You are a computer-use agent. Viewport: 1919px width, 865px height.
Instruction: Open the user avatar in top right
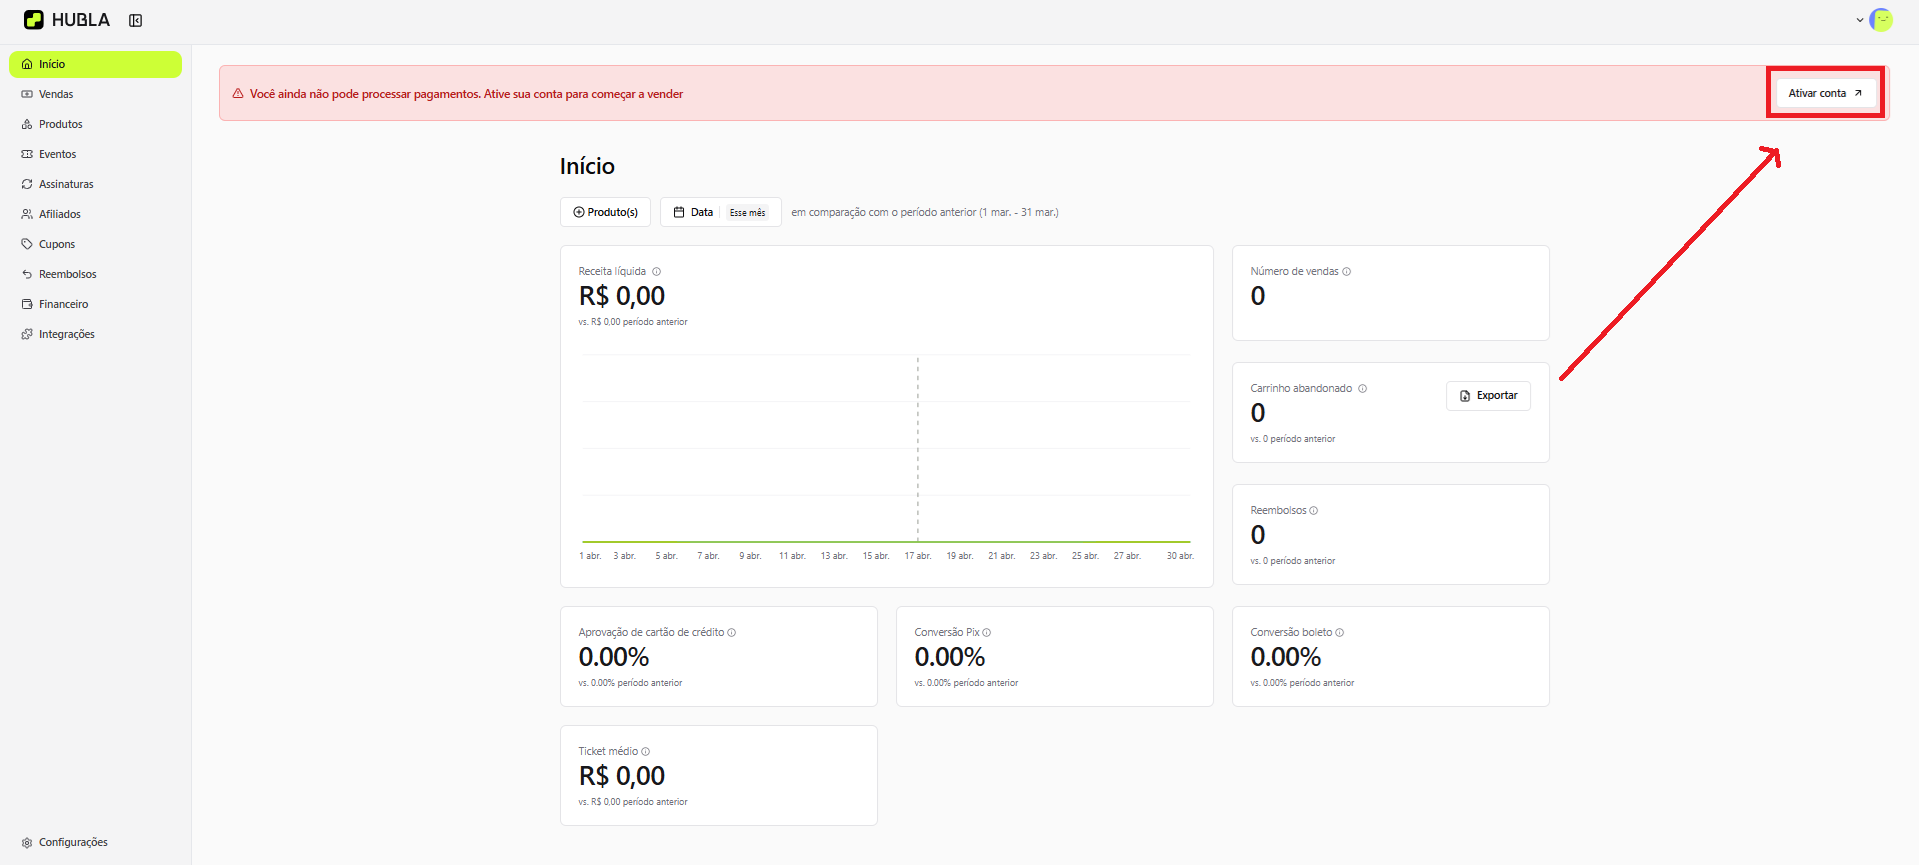click(x=1881, y=20)
